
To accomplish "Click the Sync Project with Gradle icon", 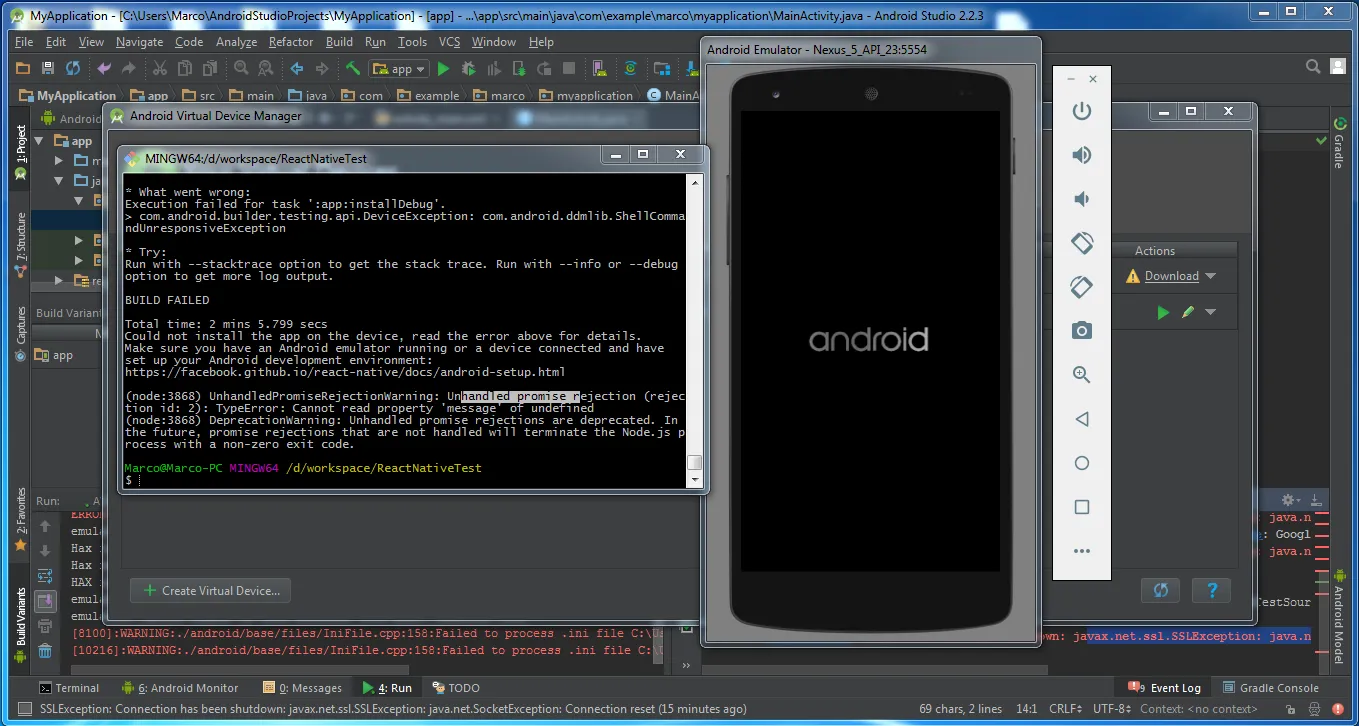I will pos(630,69).
